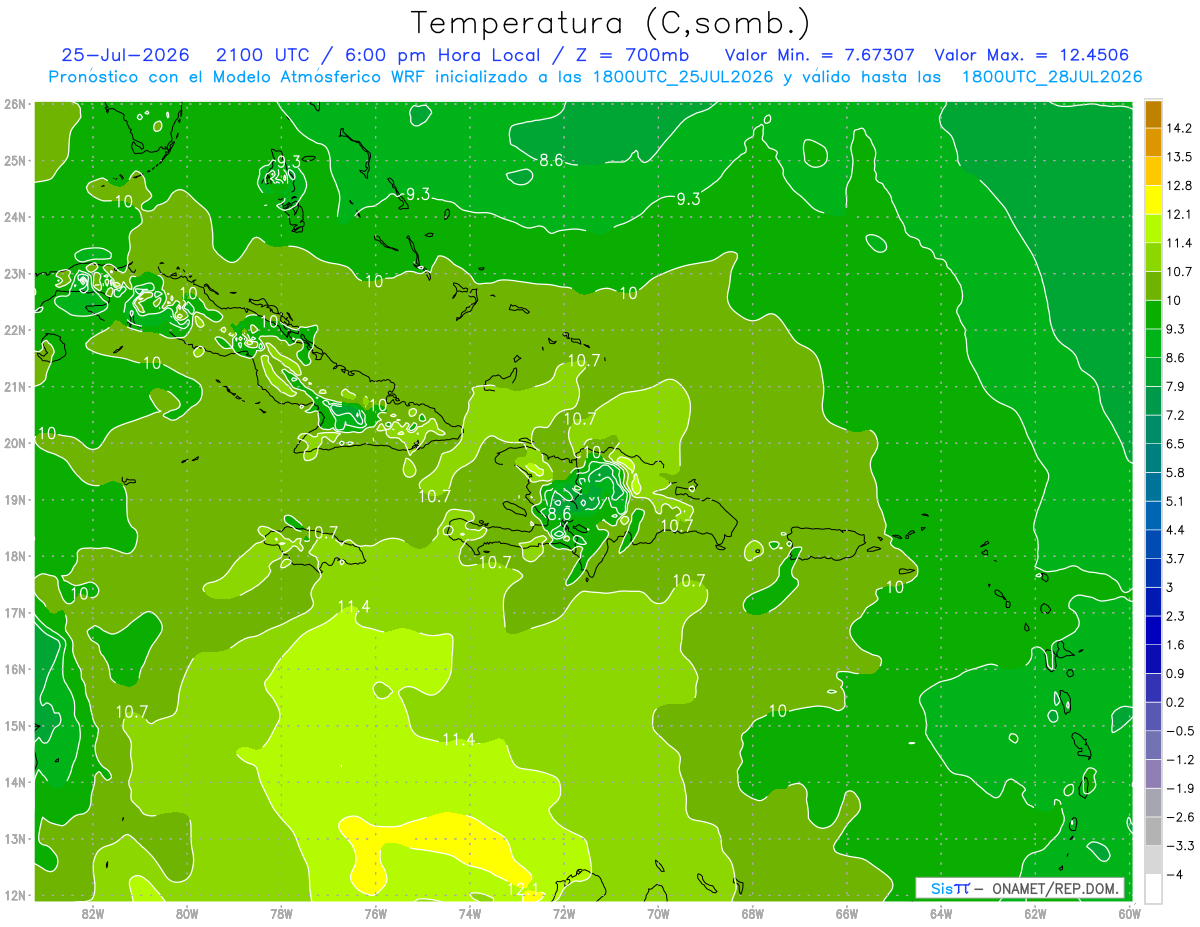
Task: Click the orange swatch above legend value 14.2
Action: [x=1153, y=114]
